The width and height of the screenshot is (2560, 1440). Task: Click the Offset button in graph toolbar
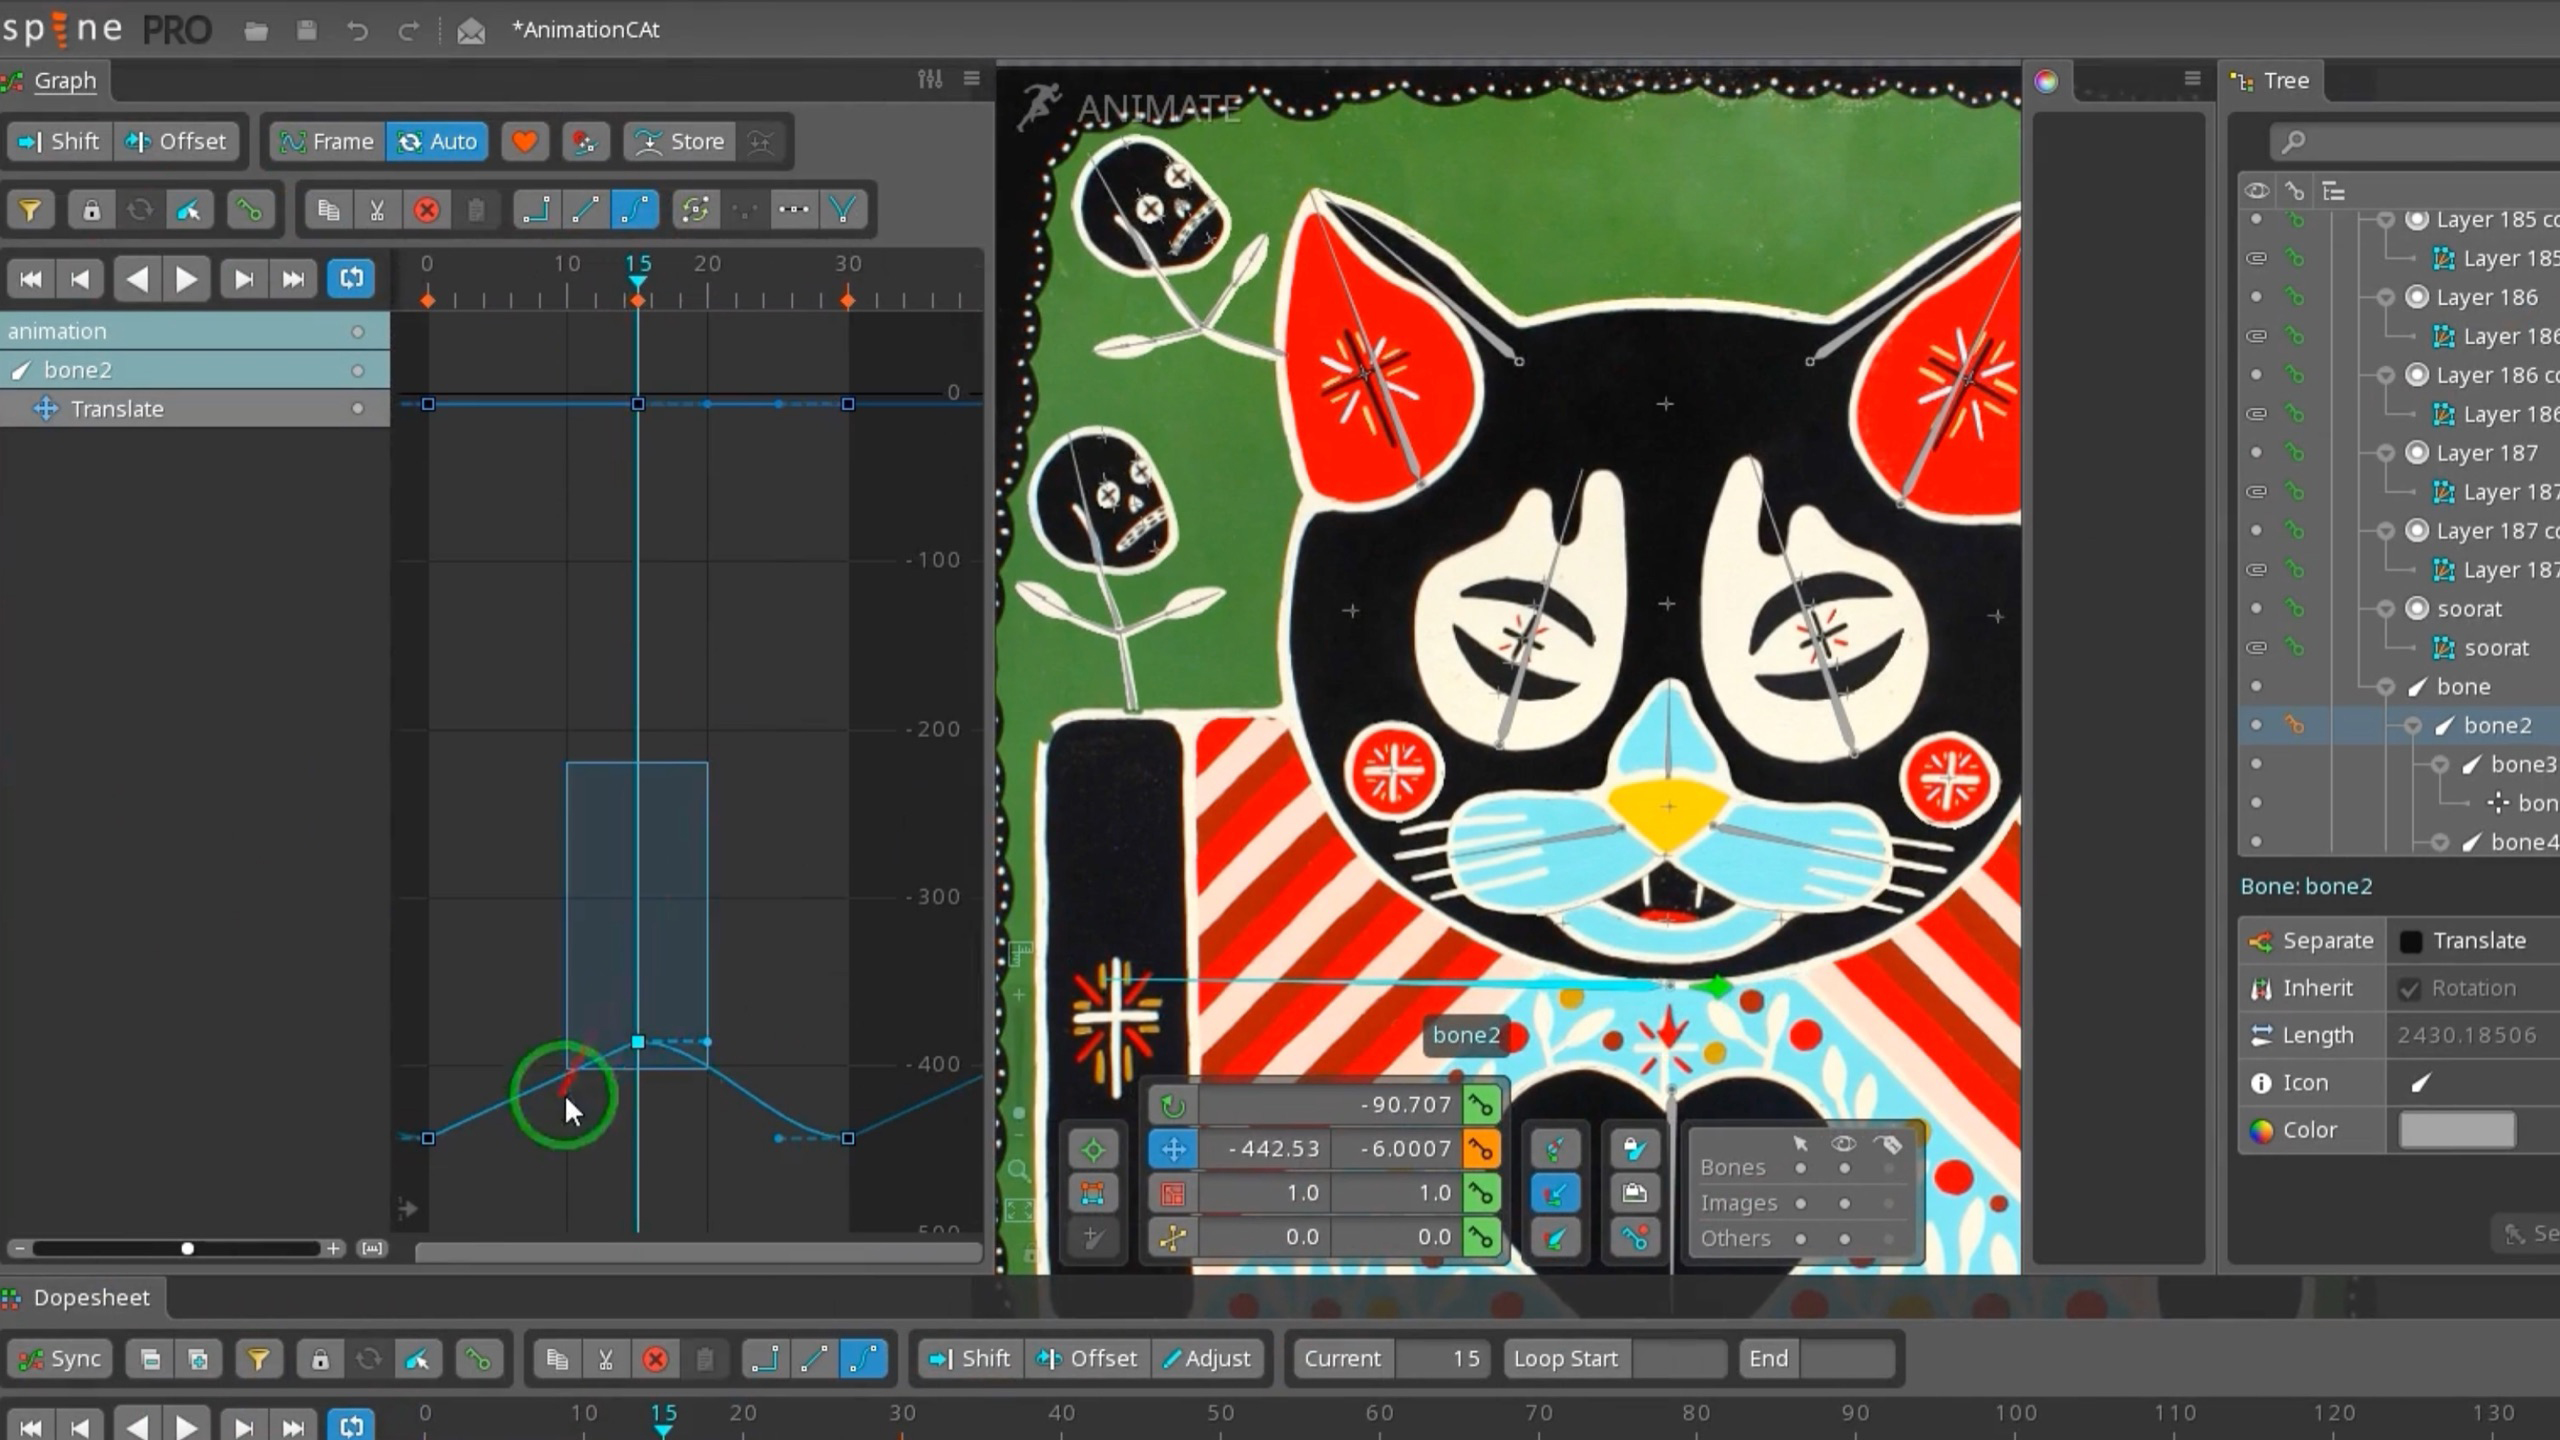click(x=176, y=142)
